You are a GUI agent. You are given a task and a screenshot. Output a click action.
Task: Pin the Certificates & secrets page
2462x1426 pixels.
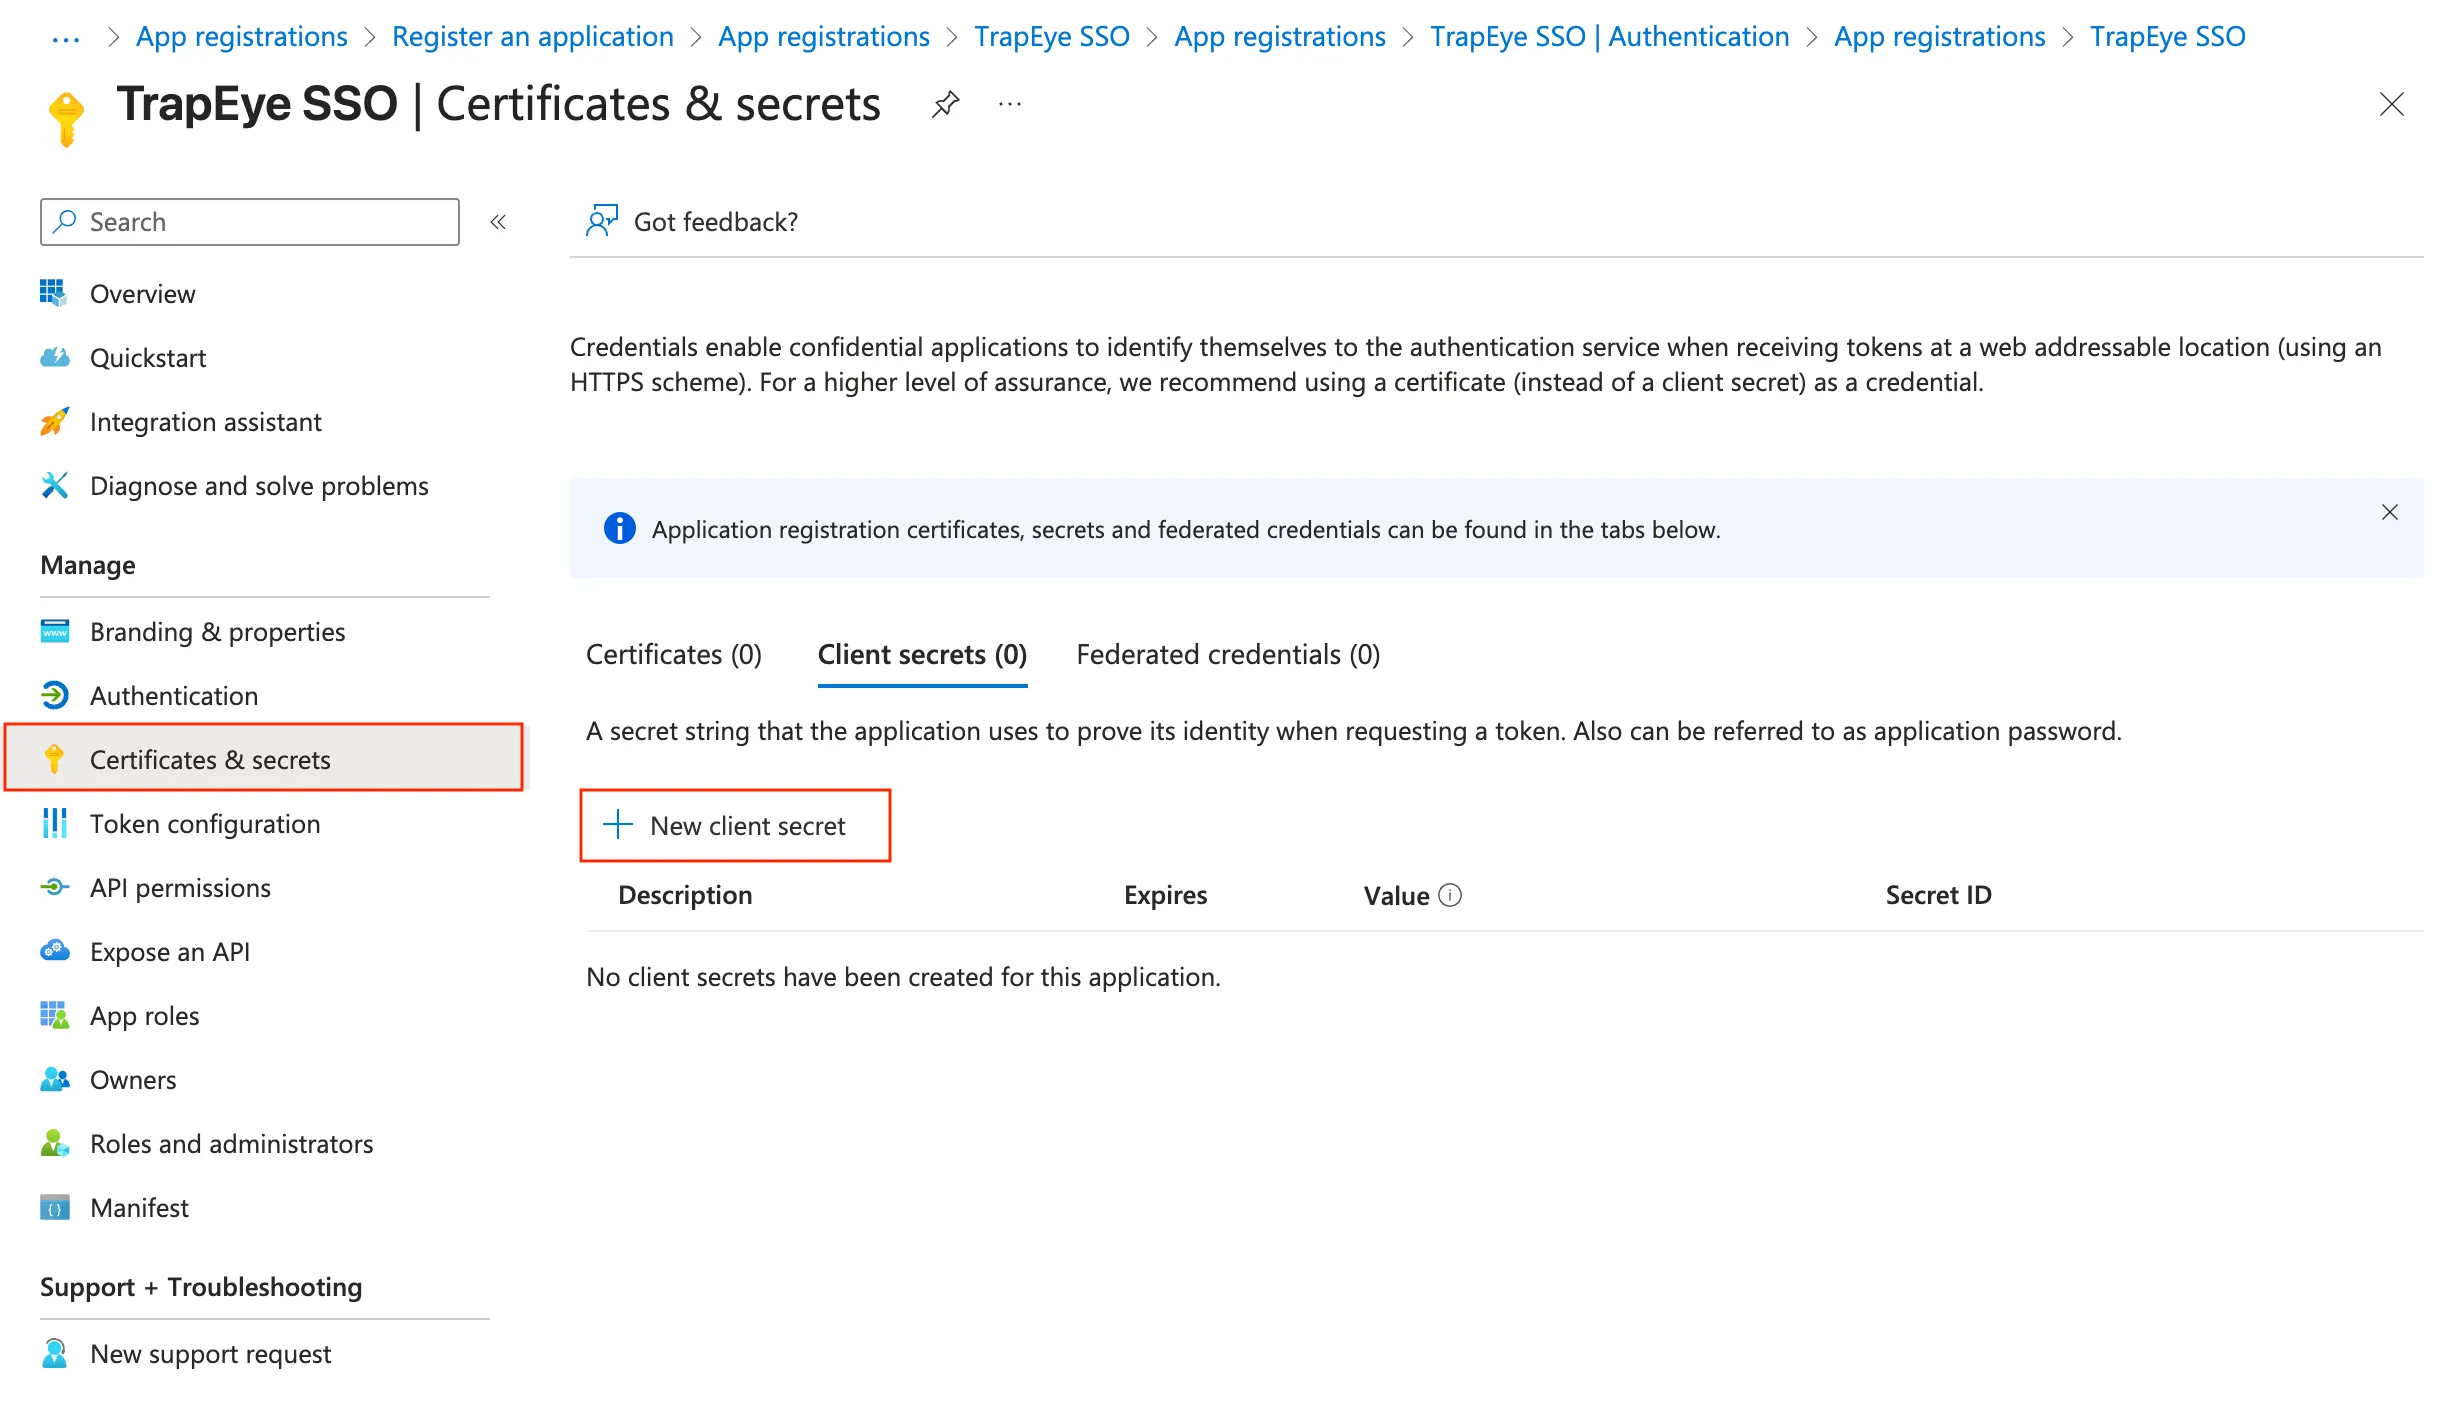tap(944, 103)
